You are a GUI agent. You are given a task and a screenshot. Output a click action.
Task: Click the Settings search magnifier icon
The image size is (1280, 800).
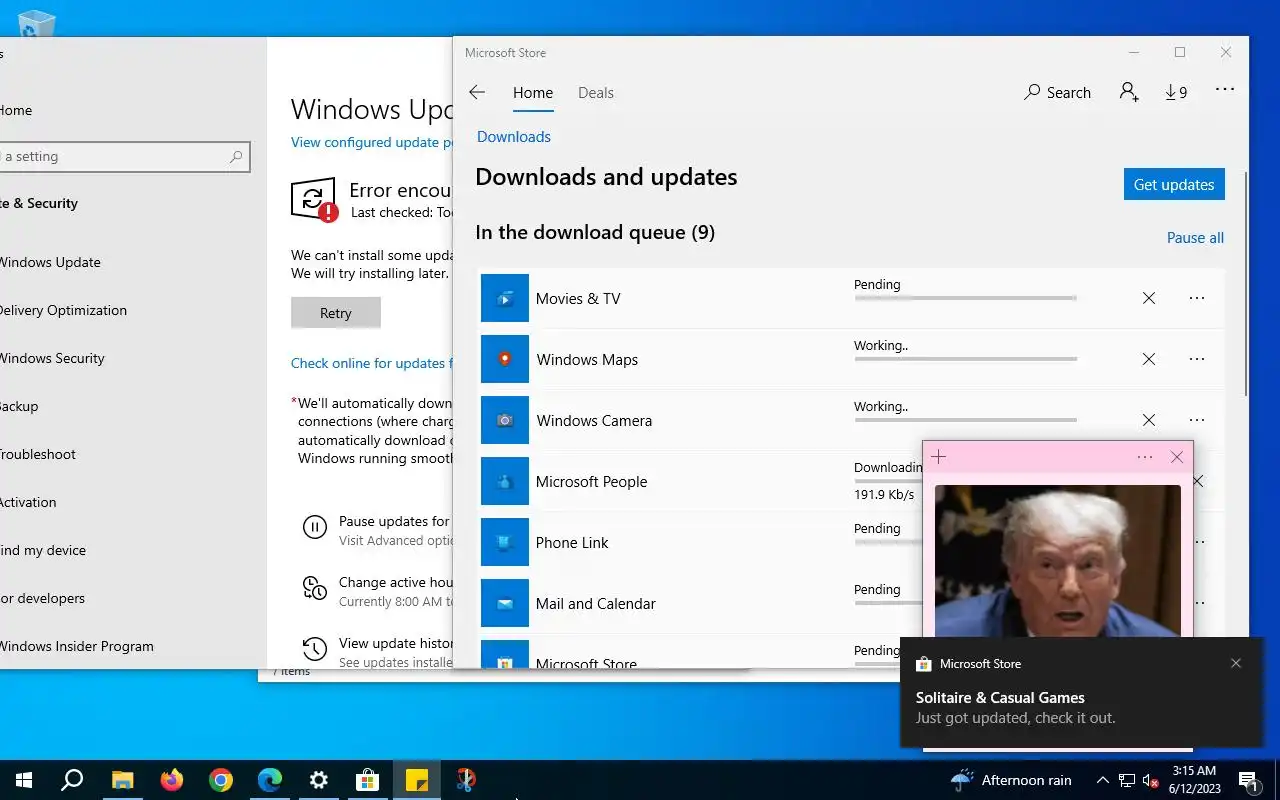[236, 157]
